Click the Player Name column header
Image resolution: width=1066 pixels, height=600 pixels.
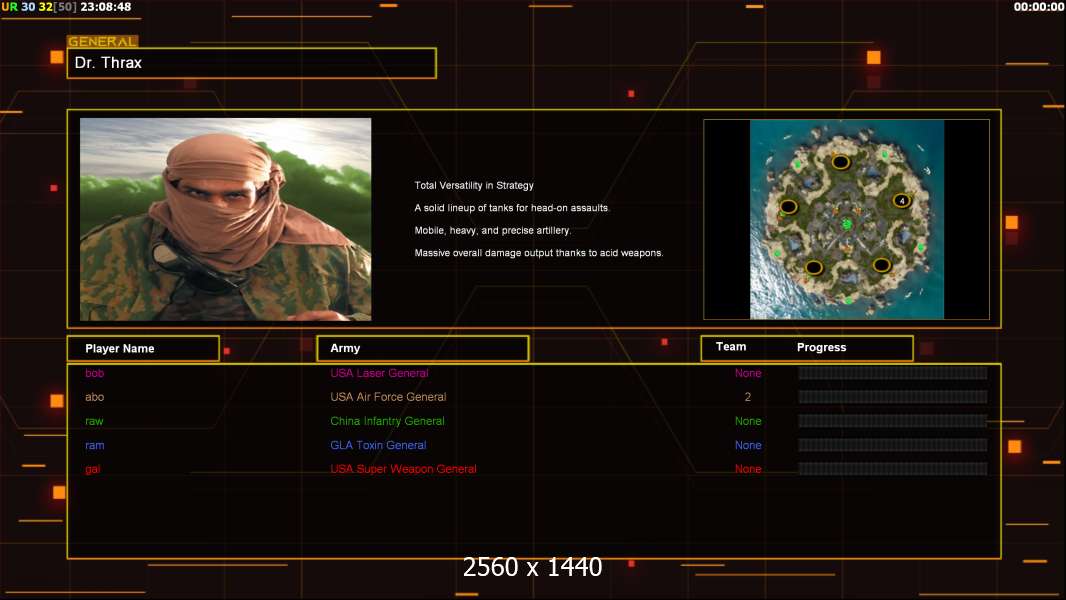click(143, 349)
